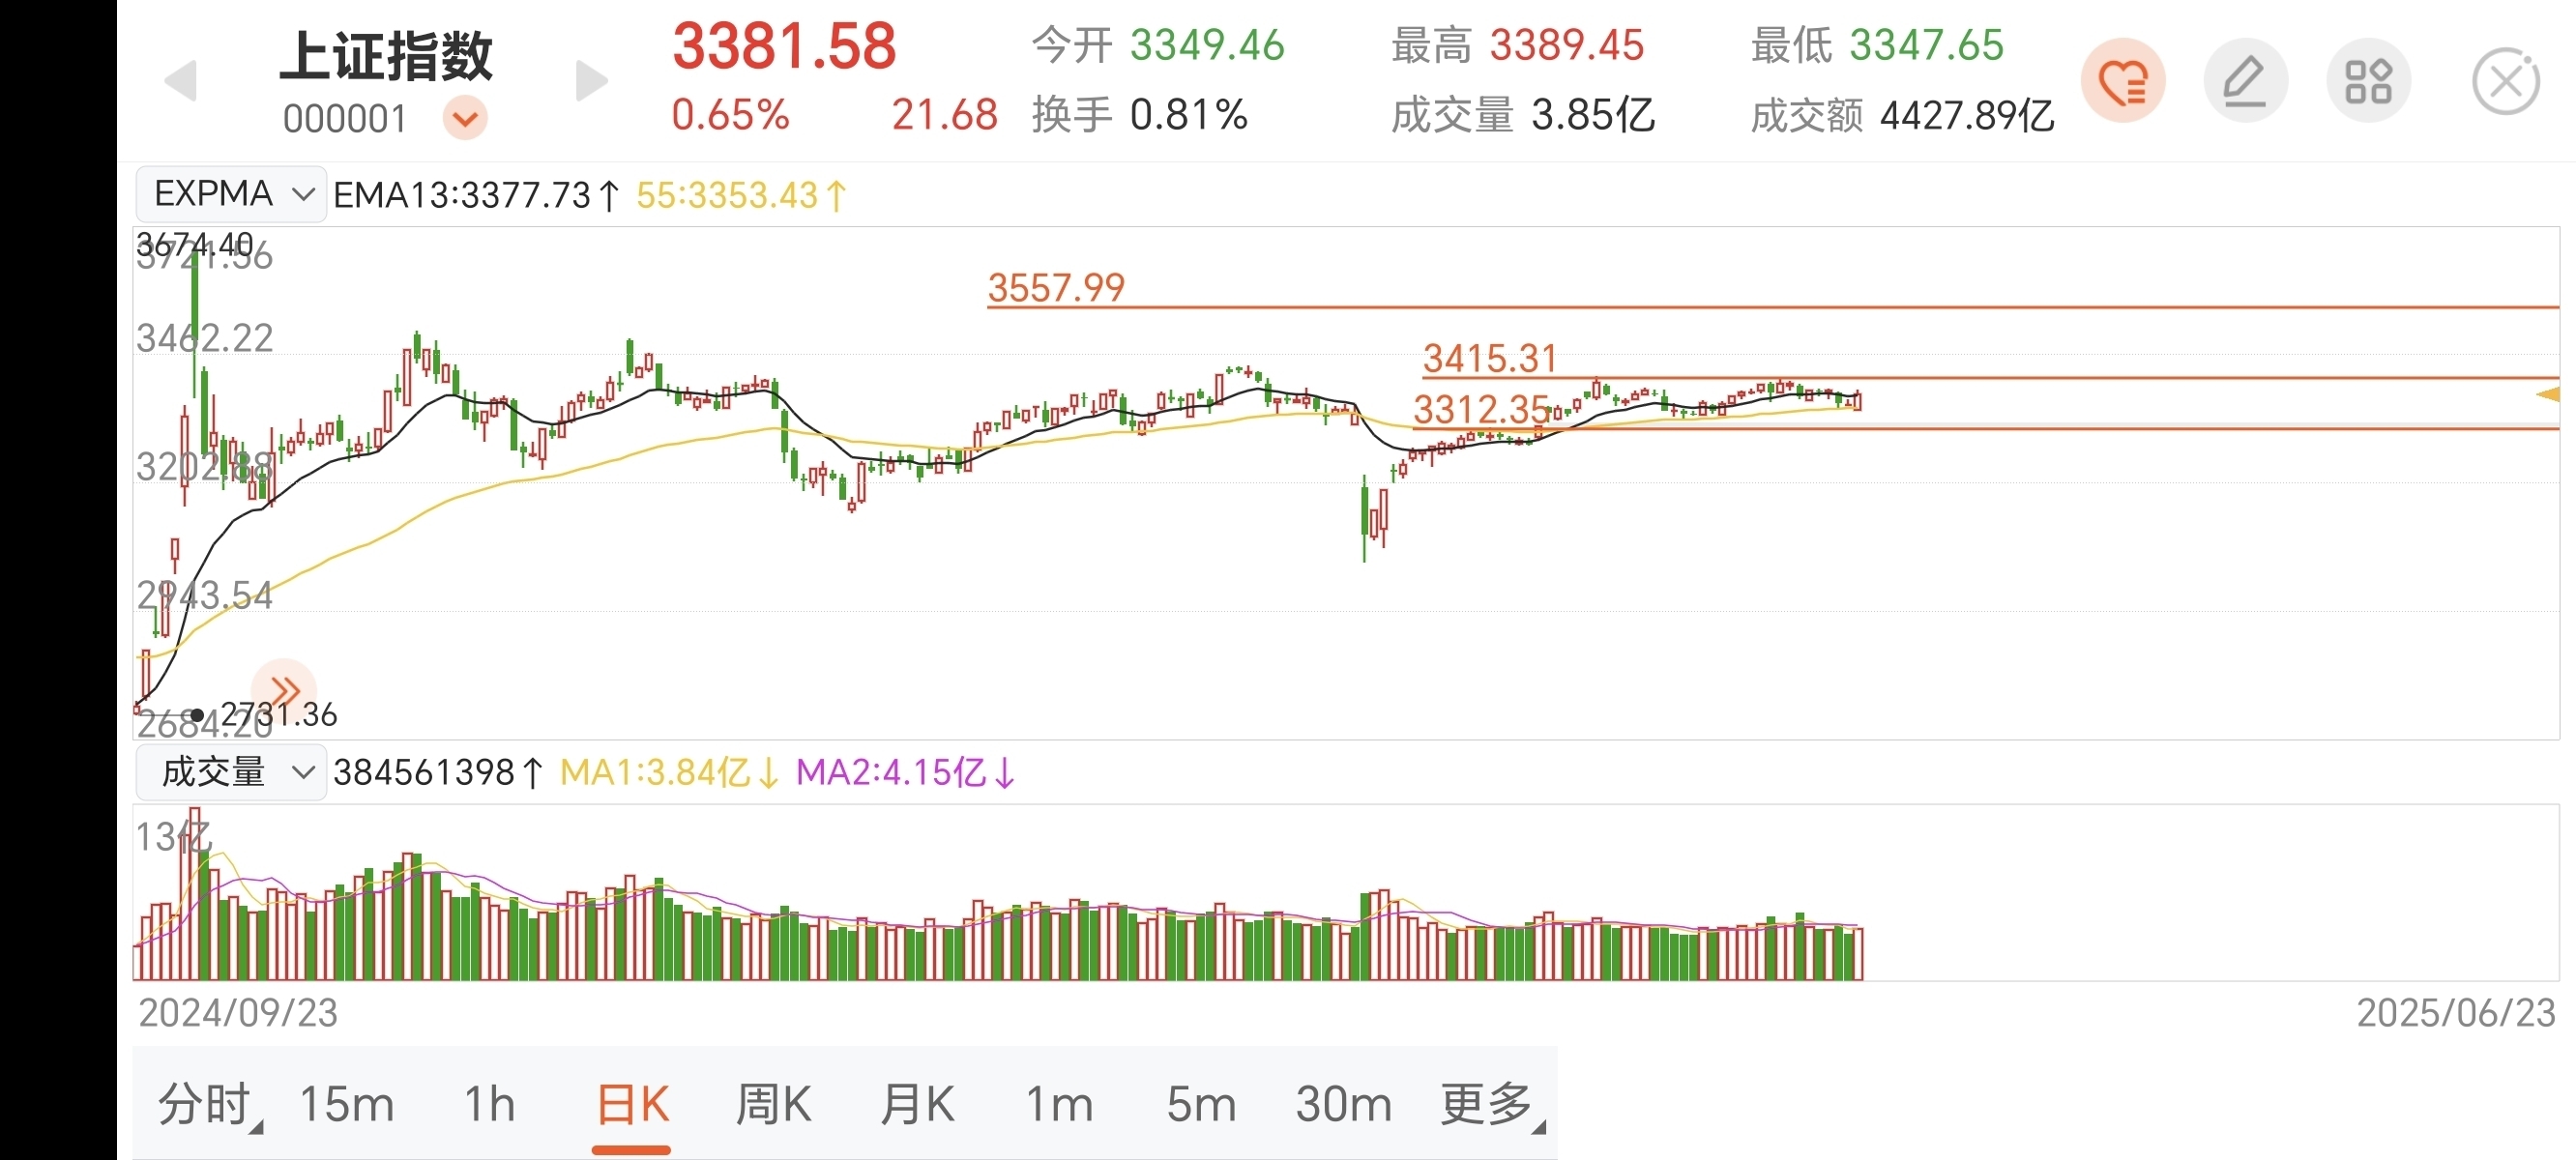
Task: Expand the 更多 timeframe options
Action: tap(1489, 1105)
